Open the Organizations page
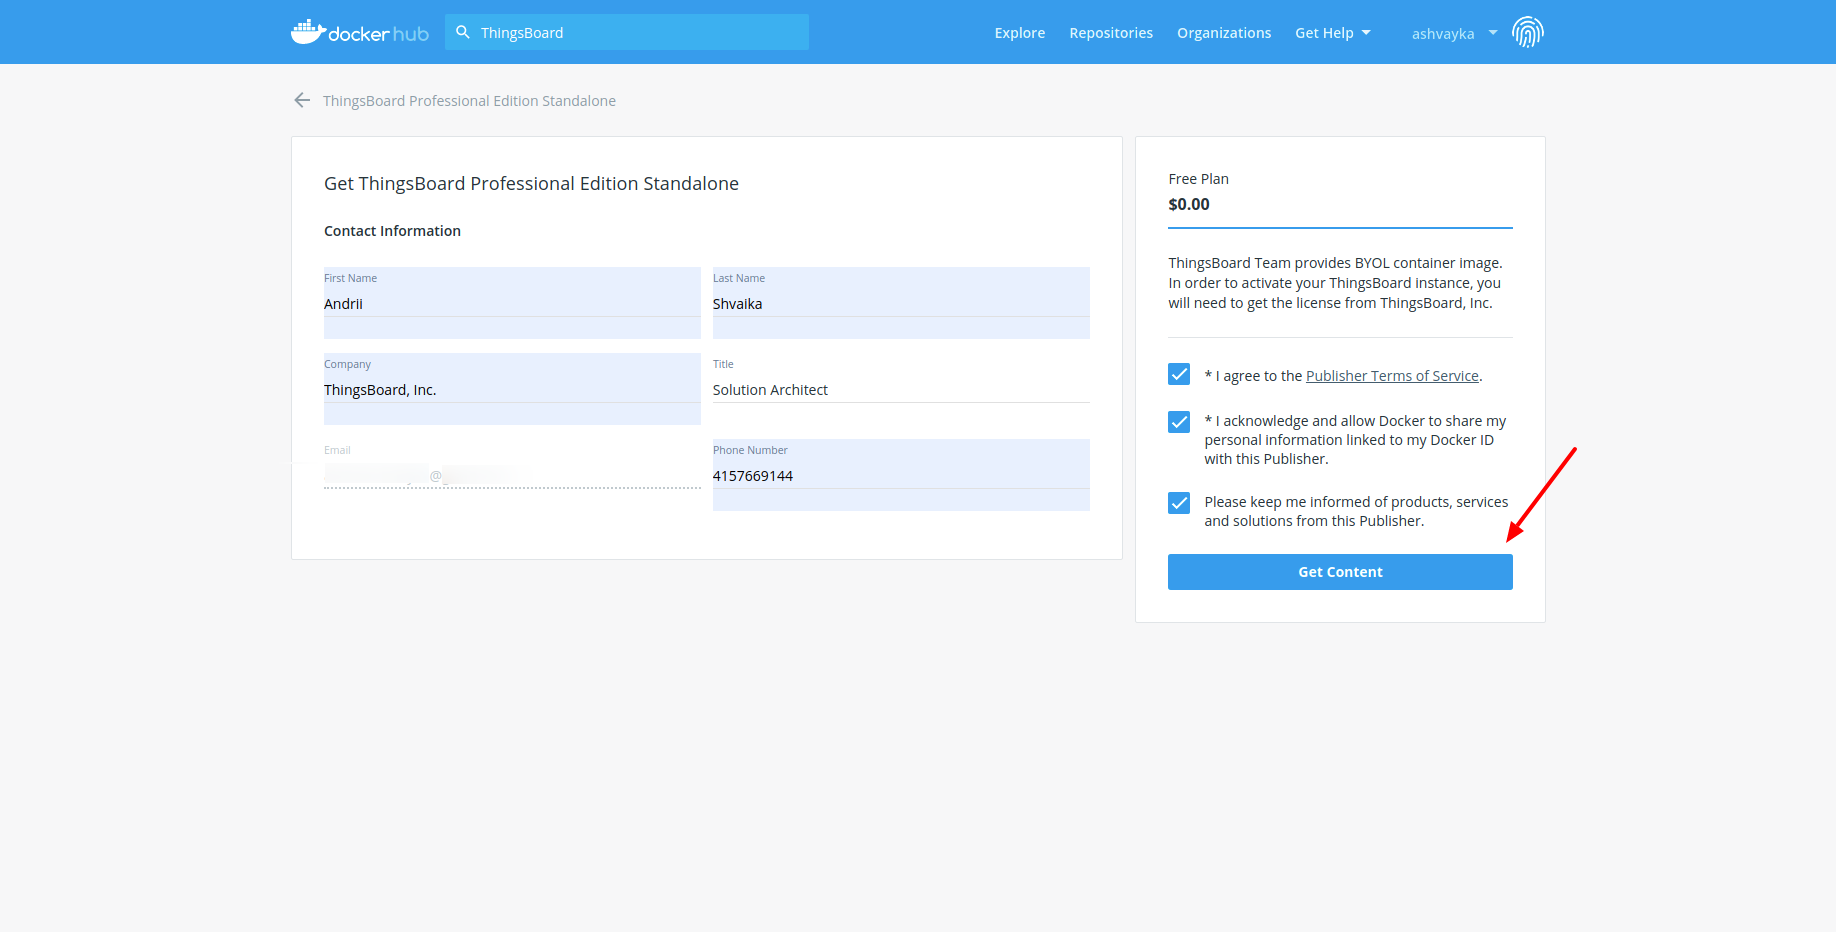The image size is (1836, 932). click(1223, 33)
